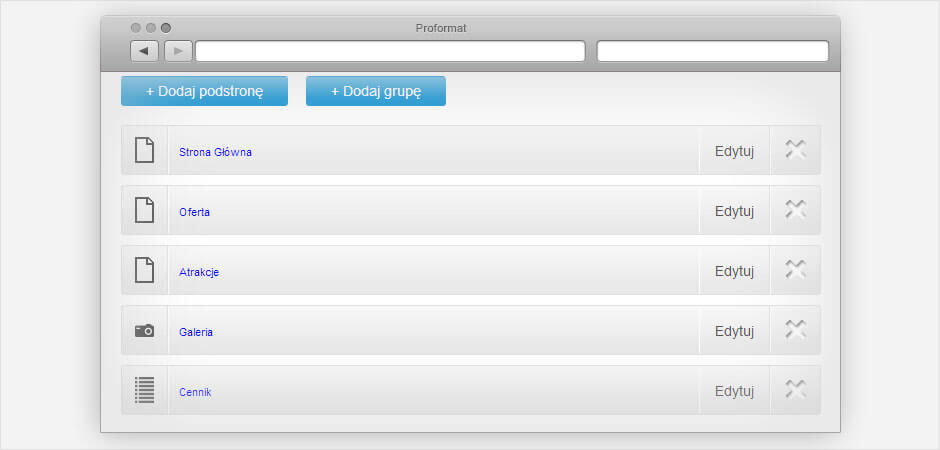940x450 pixels.
Task: Edit the Oferta page via Edytuj
Action: [x=734, y=211]
